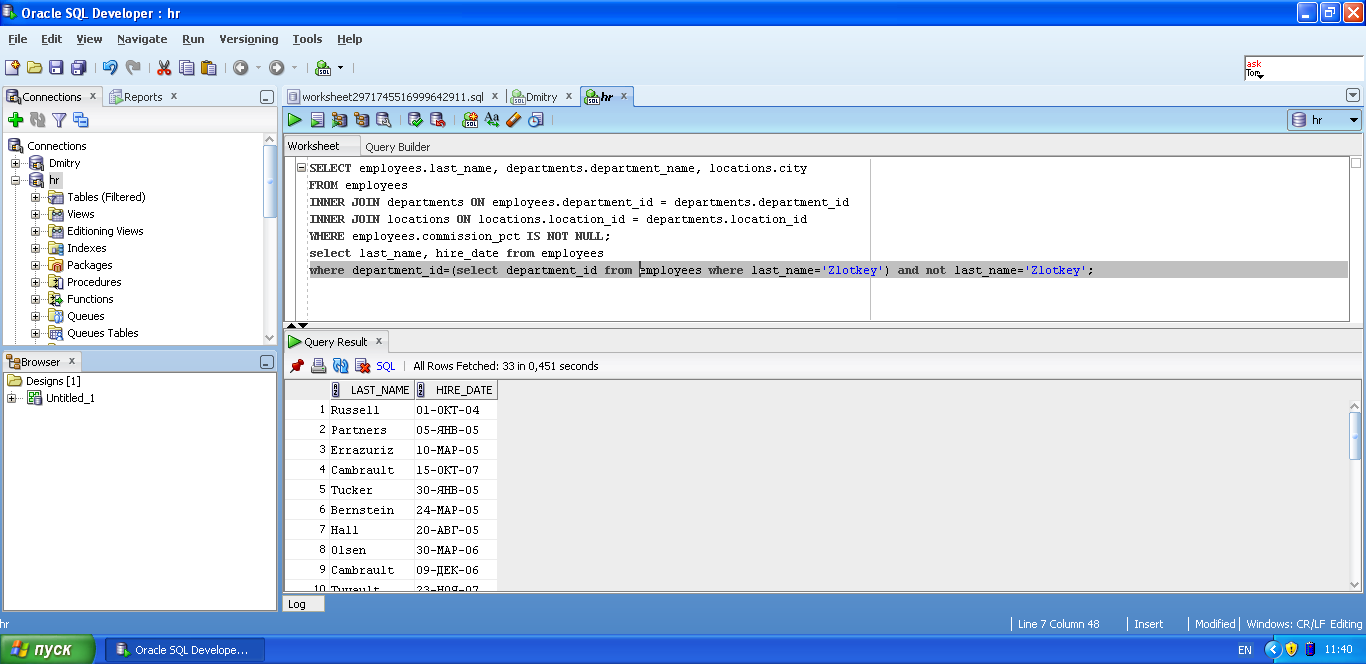
Task: Delete selected row icon in Query Result
Action: pos(363,366)
